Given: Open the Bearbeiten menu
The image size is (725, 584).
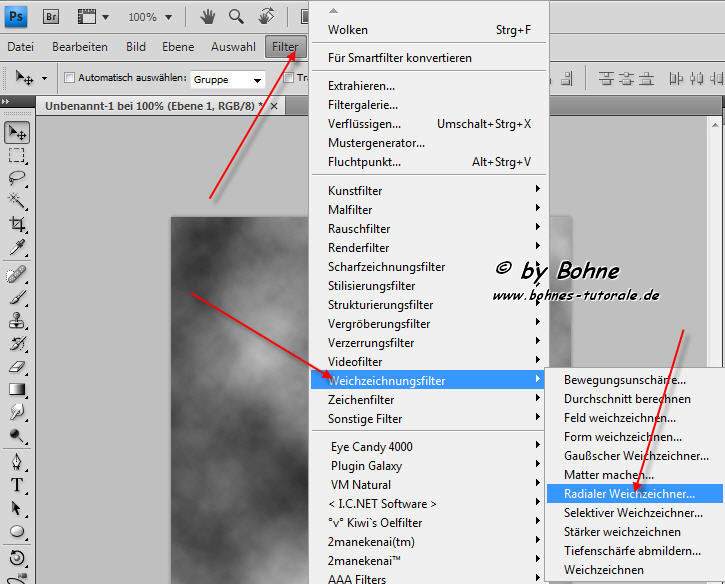Looking at the screenshot, I should [x=80, y=47].
